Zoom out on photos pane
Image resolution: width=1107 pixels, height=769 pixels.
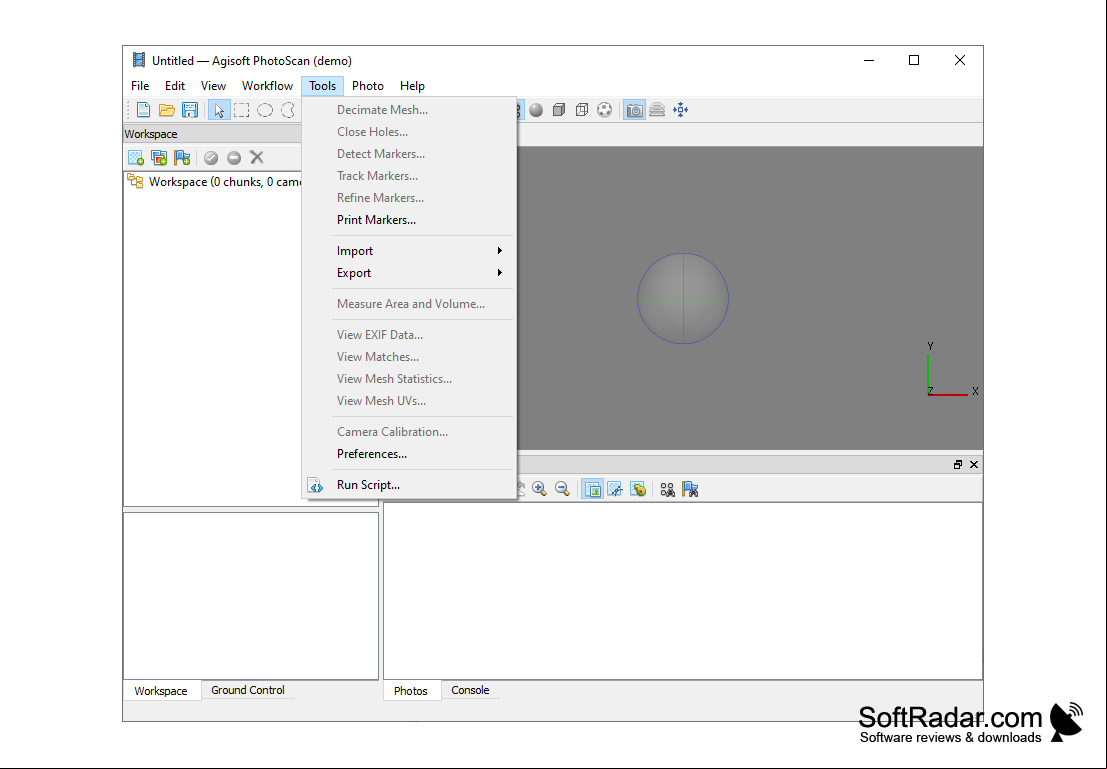pyautogui.click(x=563, y=489)
